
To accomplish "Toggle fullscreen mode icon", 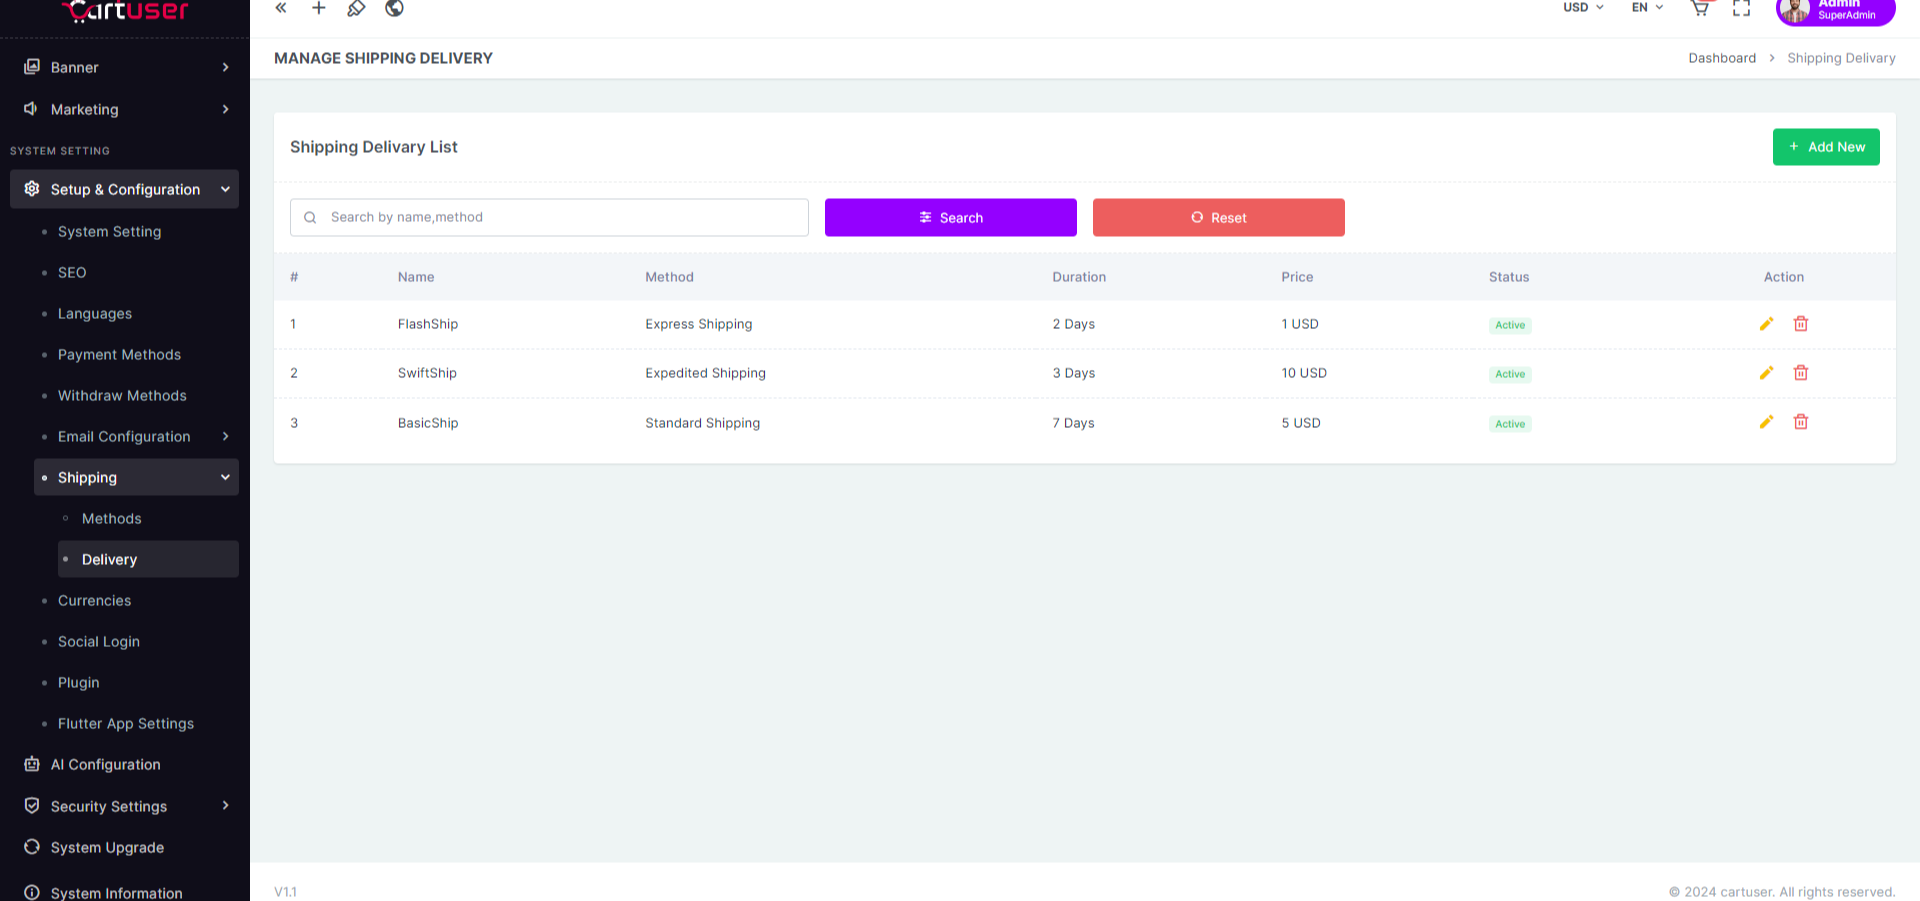I will pyautogui.click(x=1741, y=8).
